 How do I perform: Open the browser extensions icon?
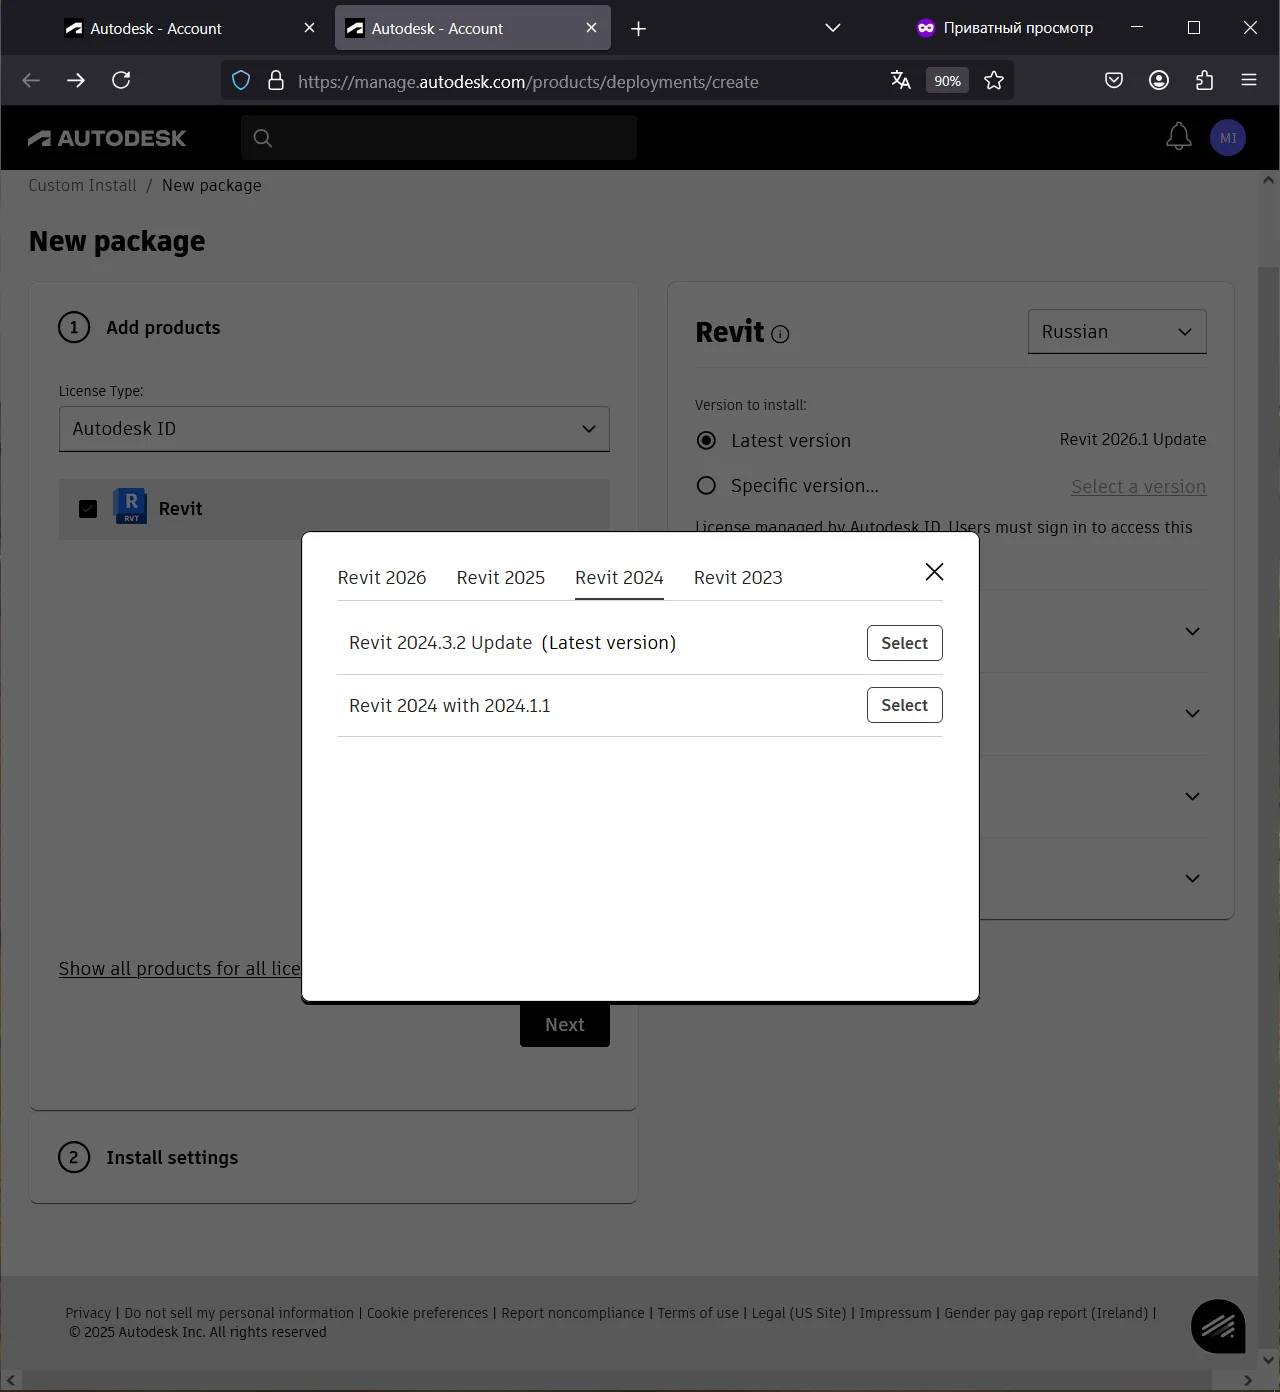(x=1204, y=81)
